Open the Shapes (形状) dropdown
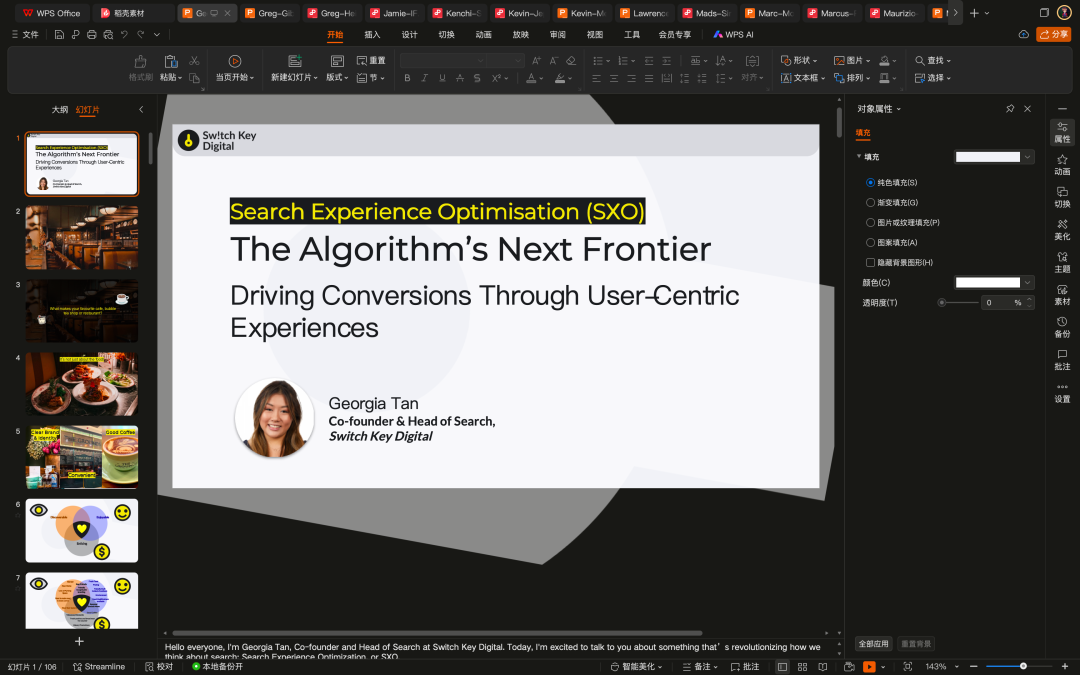1080x675 pixels. (x=799, y=61)
